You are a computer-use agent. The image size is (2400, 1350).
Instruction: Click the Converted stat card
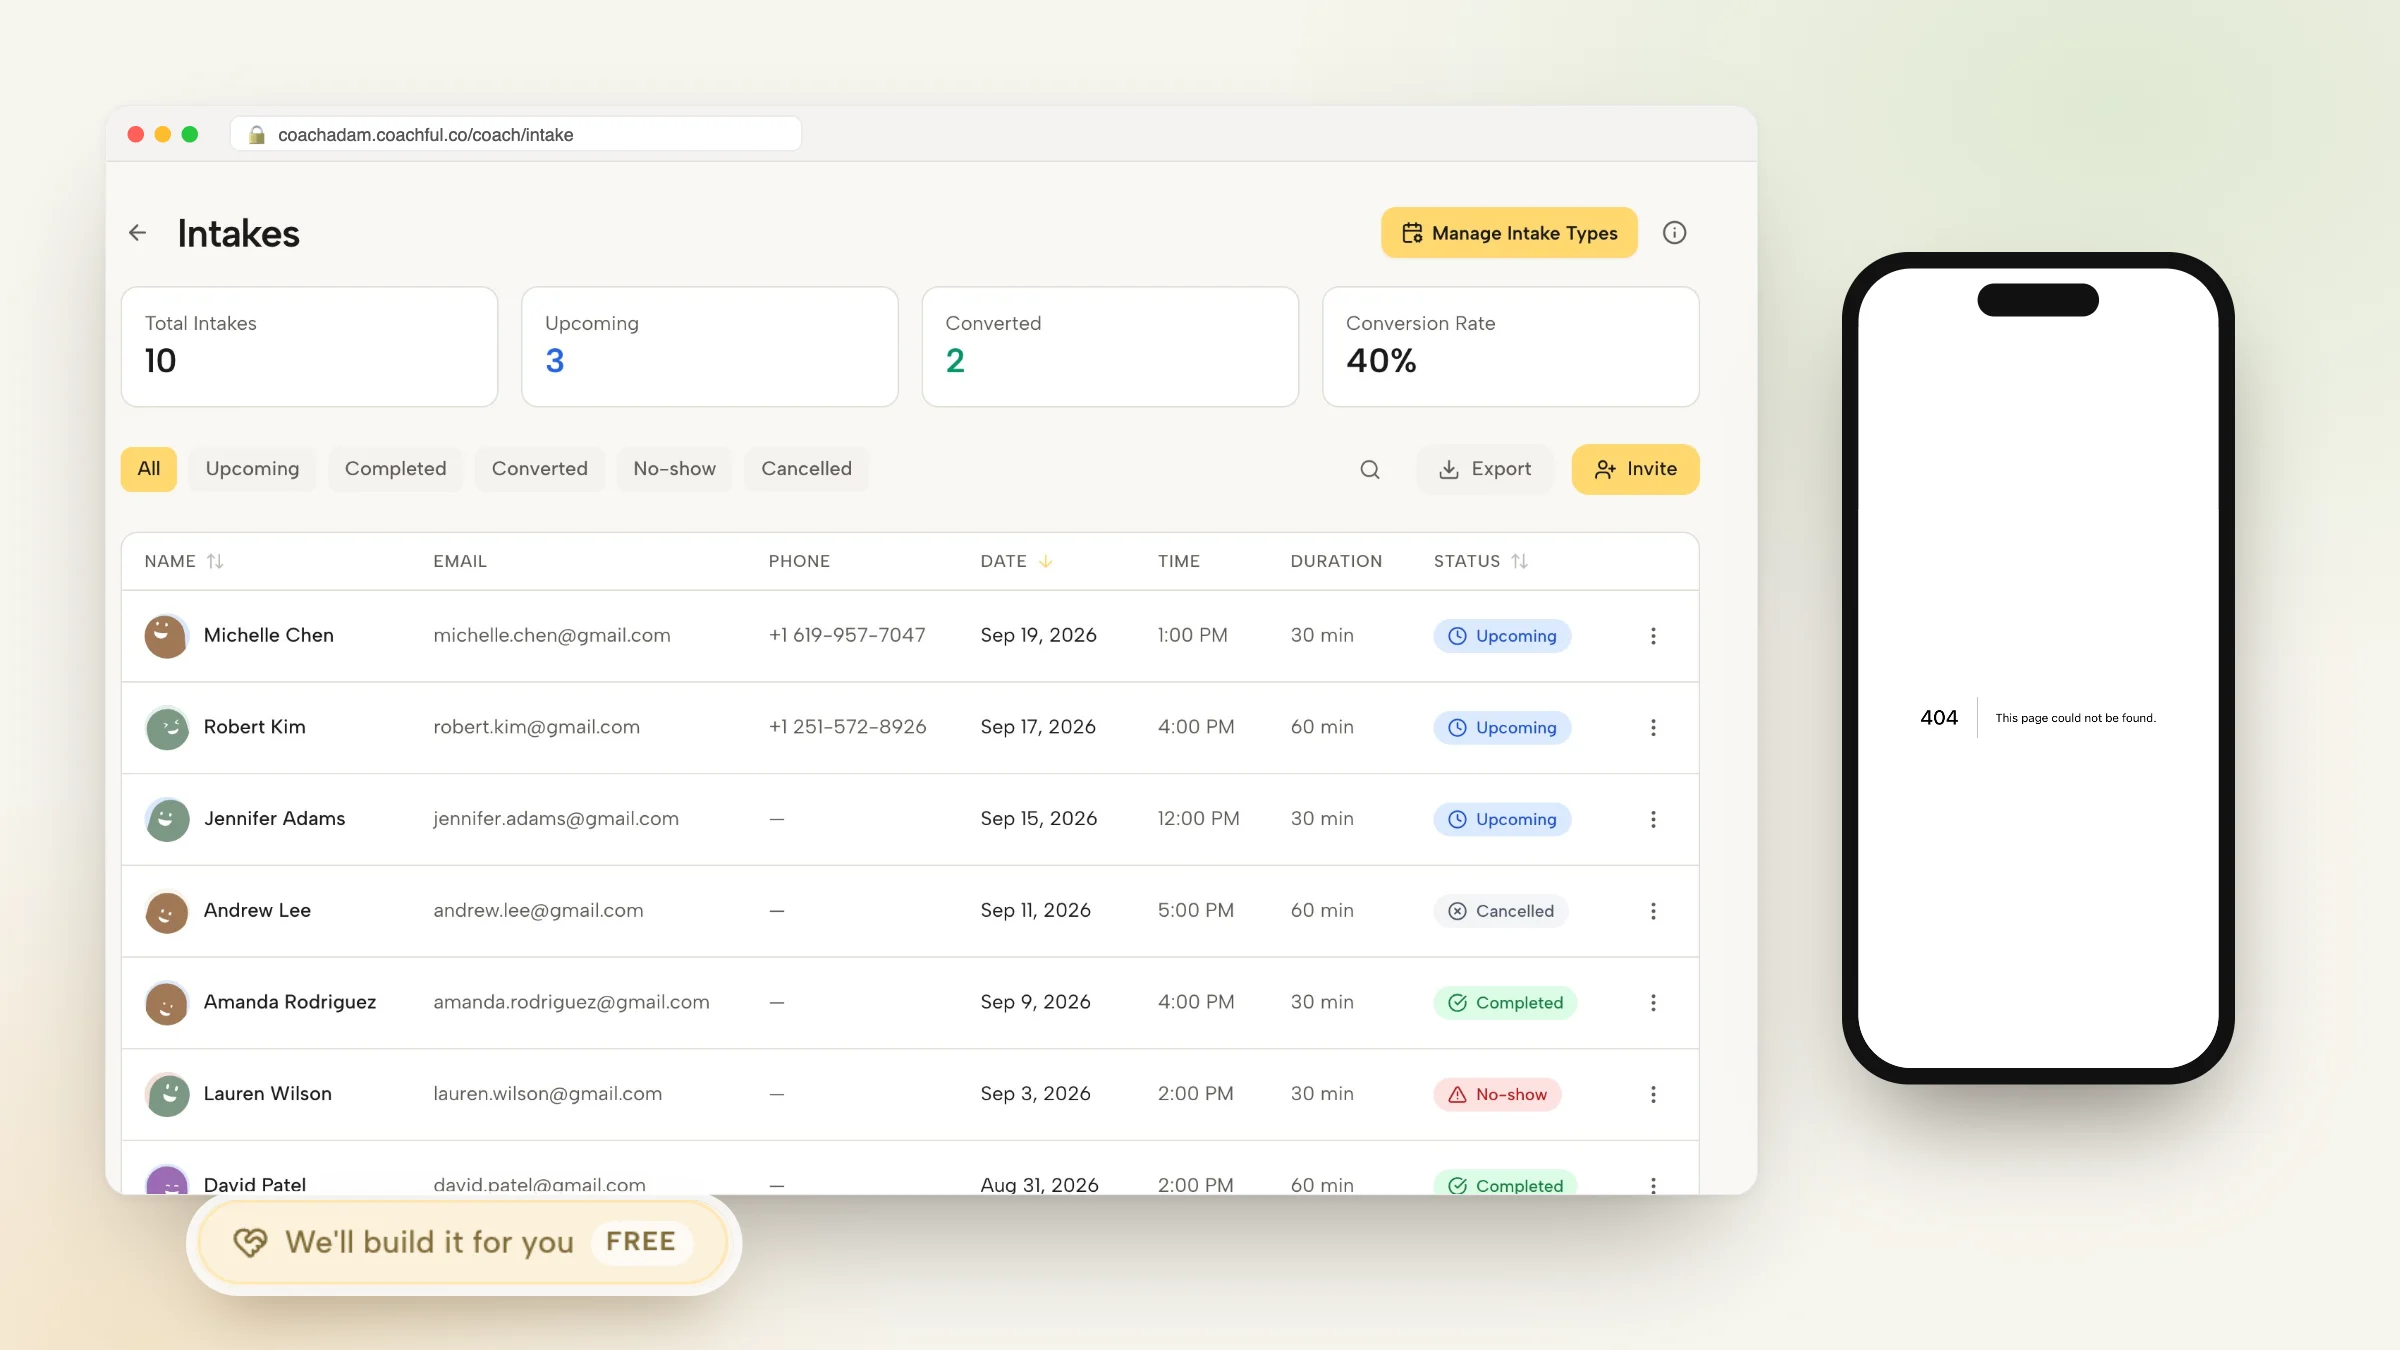coord(1110,347)
